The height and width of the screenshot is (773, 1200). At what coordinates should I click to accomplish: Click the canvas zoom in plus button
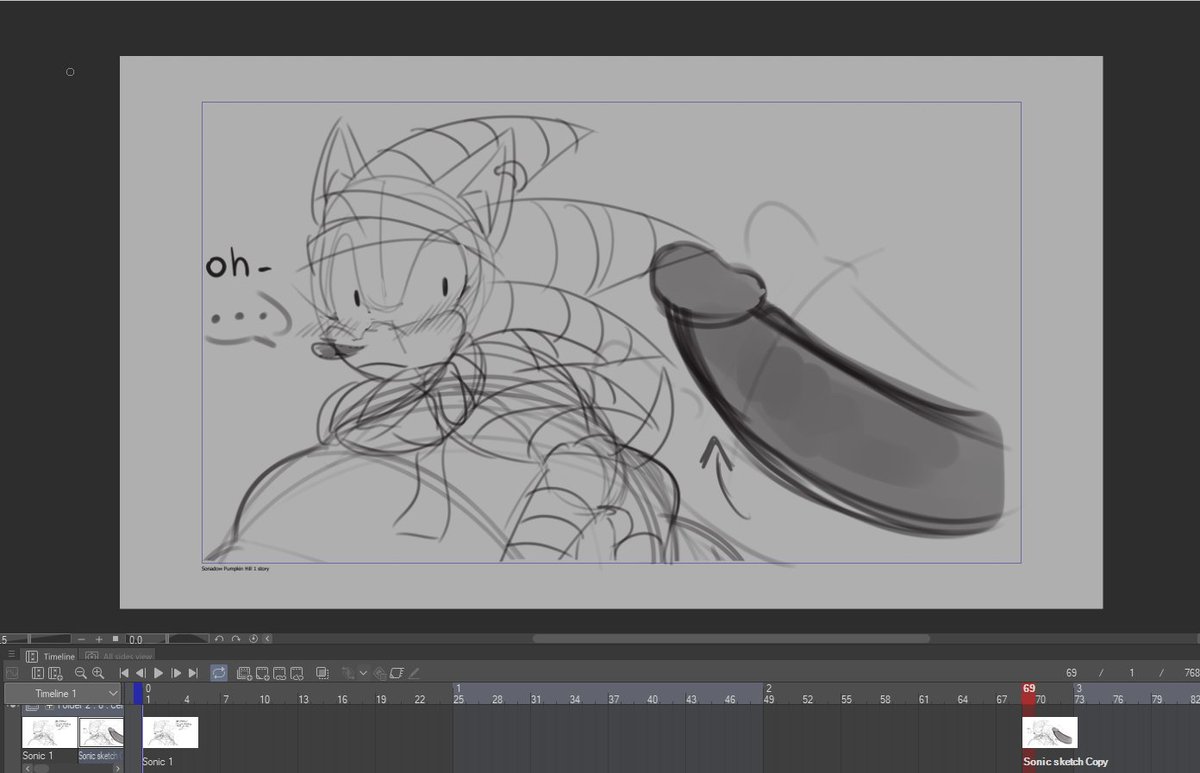coord(99,639)
